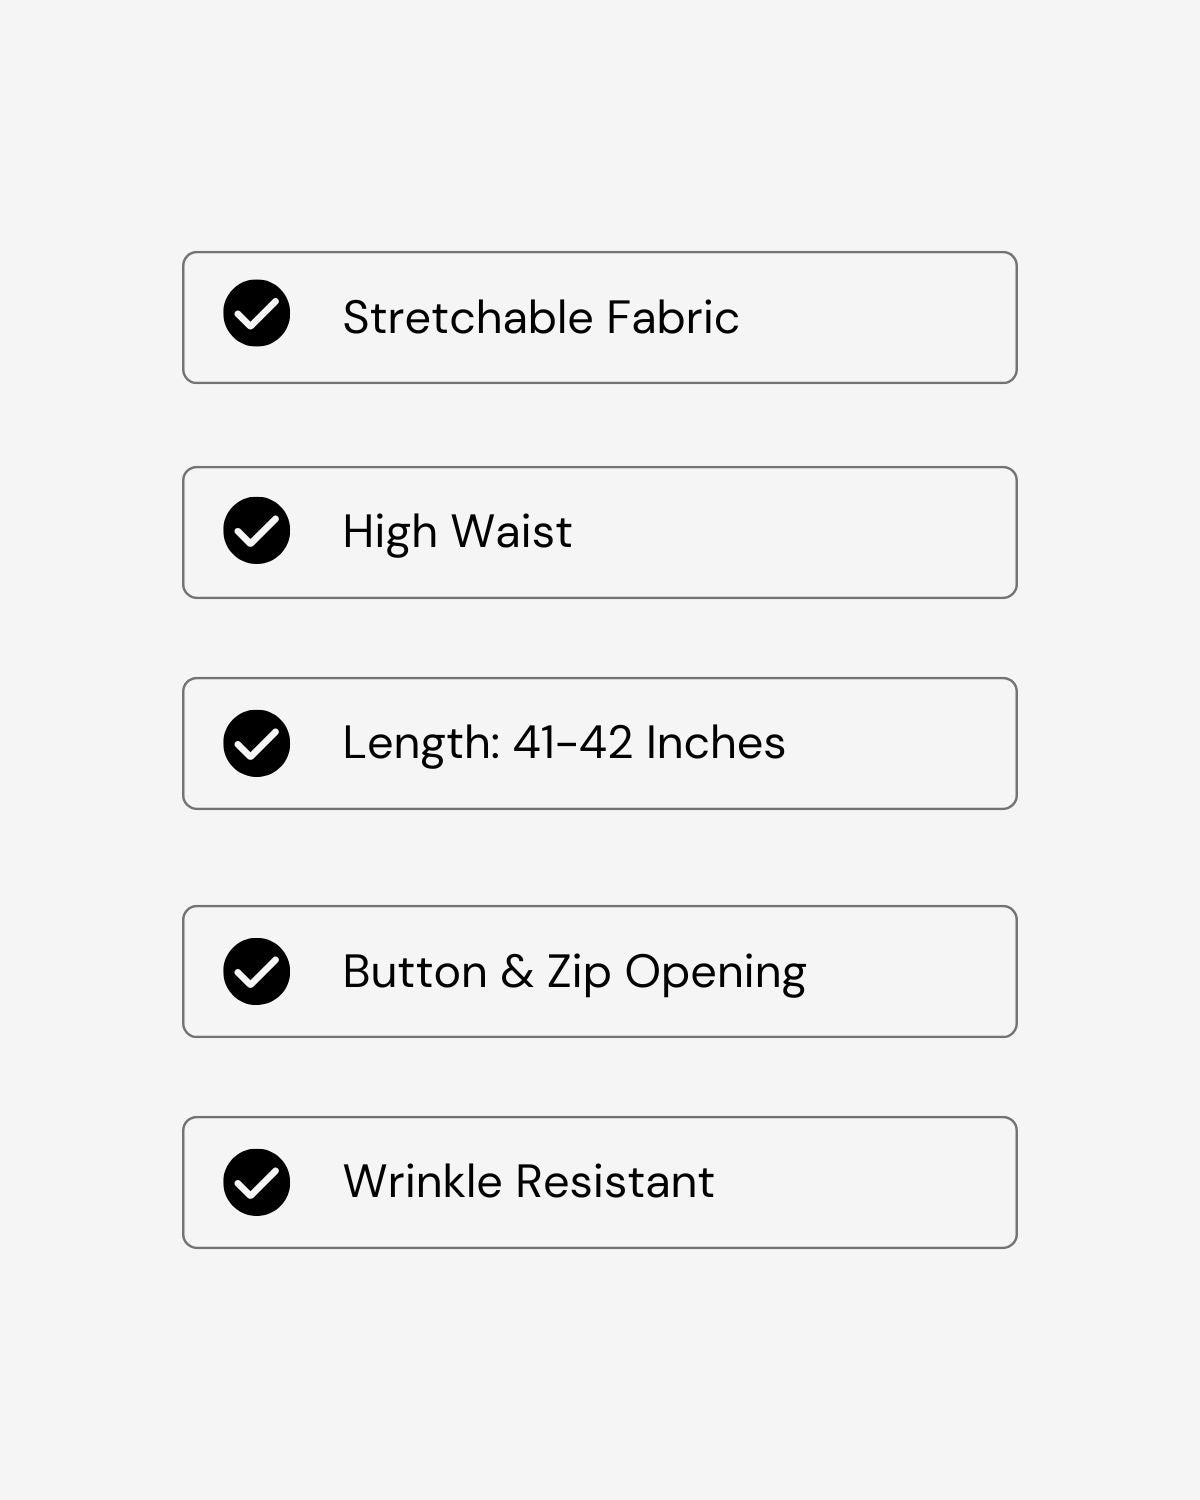Click the checkmark icon beside High Waist
Viewport: 1200px width, 1500px height.
(257, 530)
